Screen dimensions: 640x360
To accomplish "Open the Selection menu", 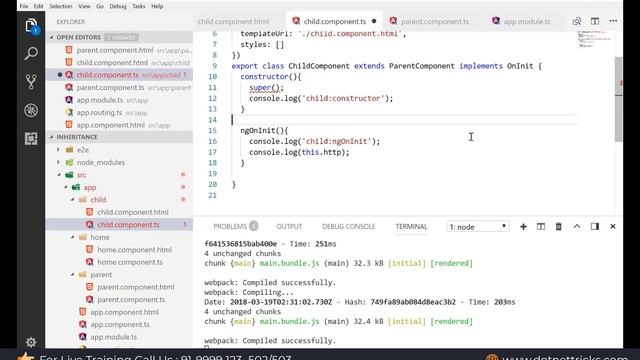I will [x=61, y=6].
